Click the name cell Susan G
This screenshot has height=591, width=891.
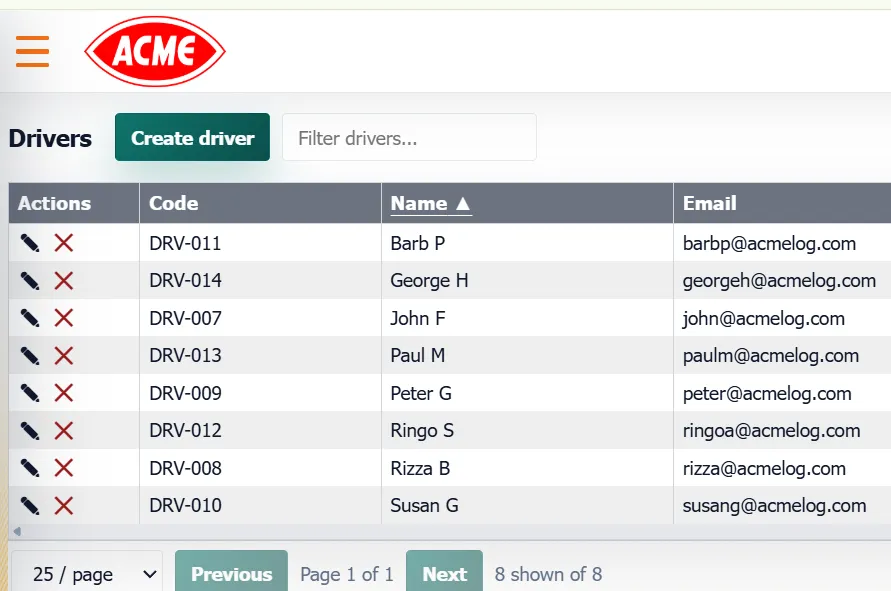(x=527, y=506)
